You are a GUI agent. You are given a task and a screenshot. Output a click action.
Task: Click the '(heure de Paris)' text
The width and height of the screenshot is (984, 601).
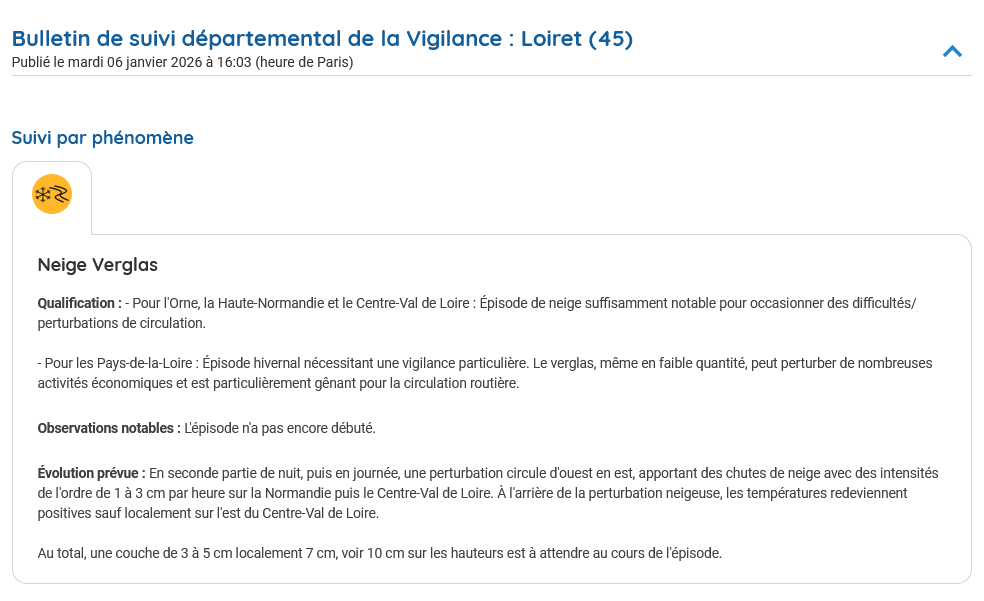pyautogui.click(x=304, y=62)
